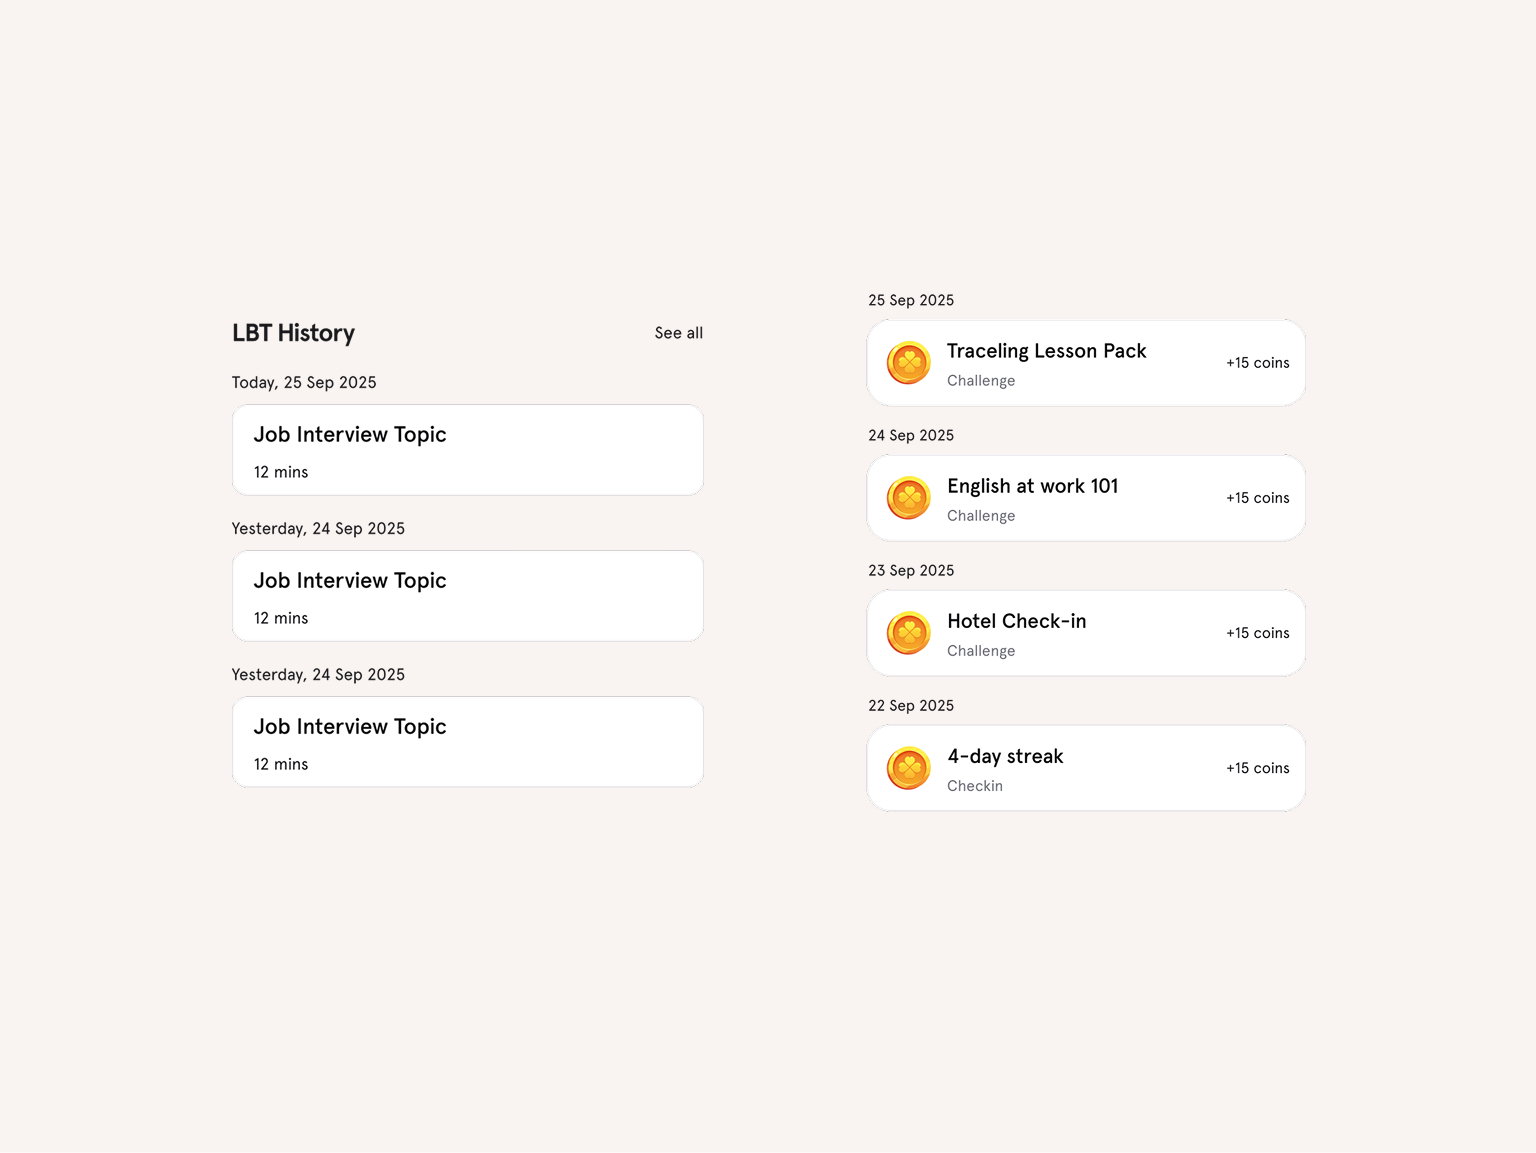Click the Today, 25 Sep 2025 date label

pos(304,382)
